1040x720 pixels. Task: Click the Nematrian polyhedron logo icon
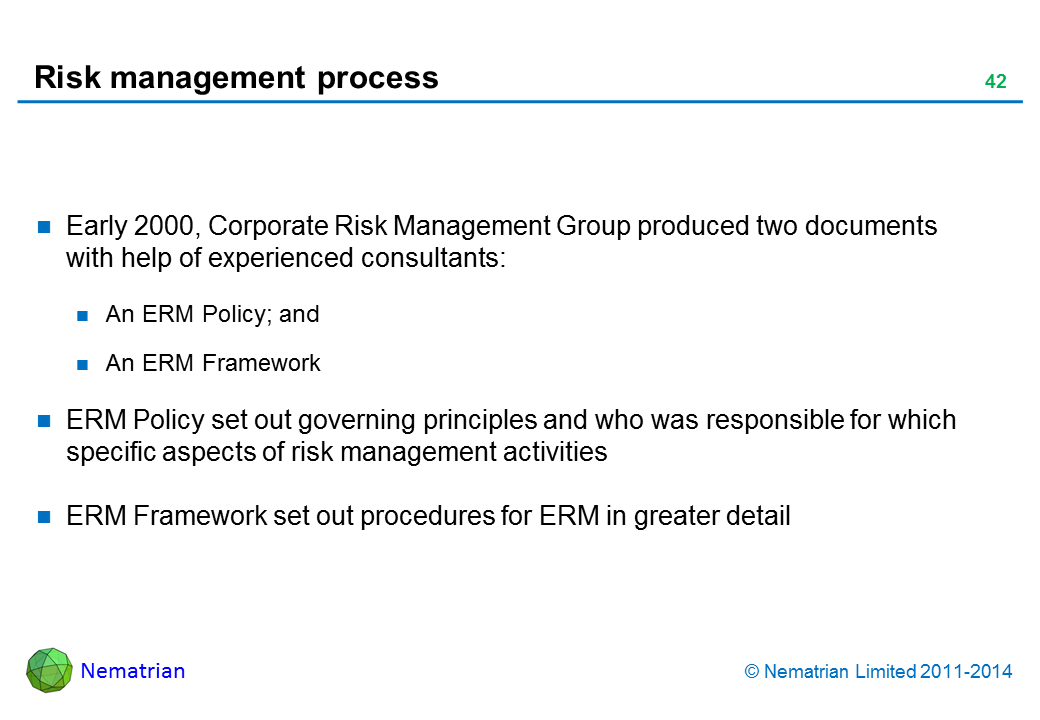tap(49, 670)
